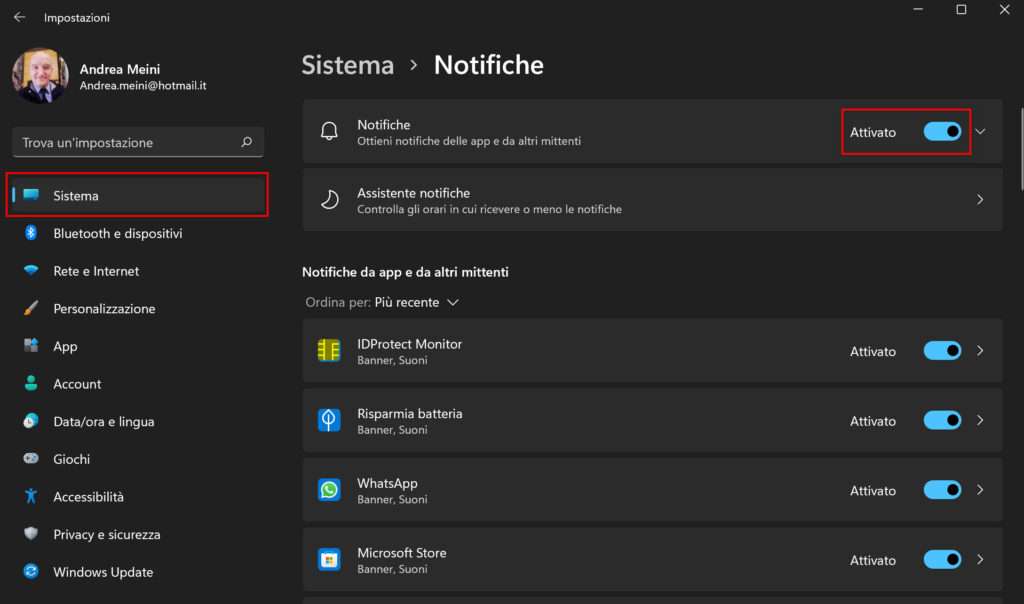Screen dimensions: 1024x604
Task: Click the Microsoft Store app icon
Action: 328,560
